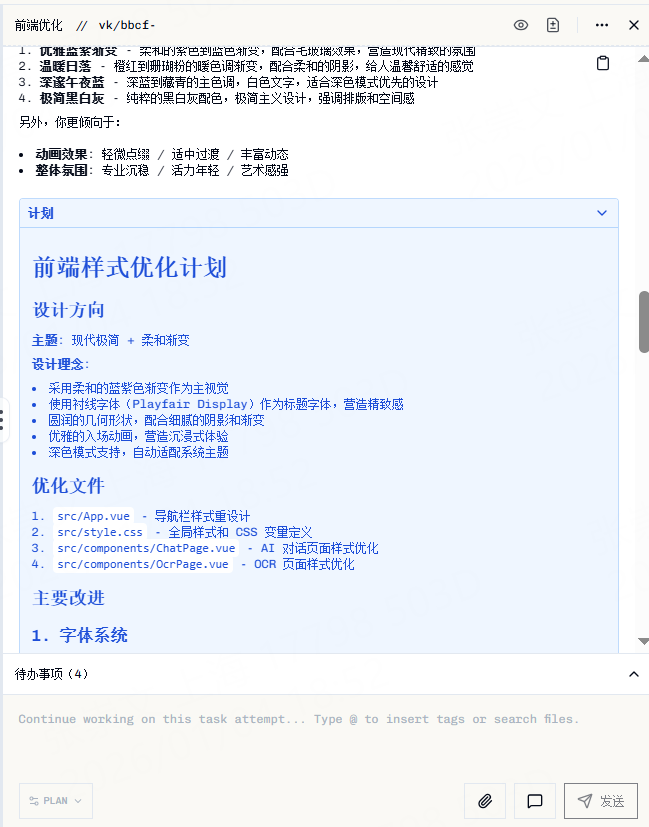Screen dimensions: 649x827
Task: Click the 温暖日落 option text
Action: 65,66
